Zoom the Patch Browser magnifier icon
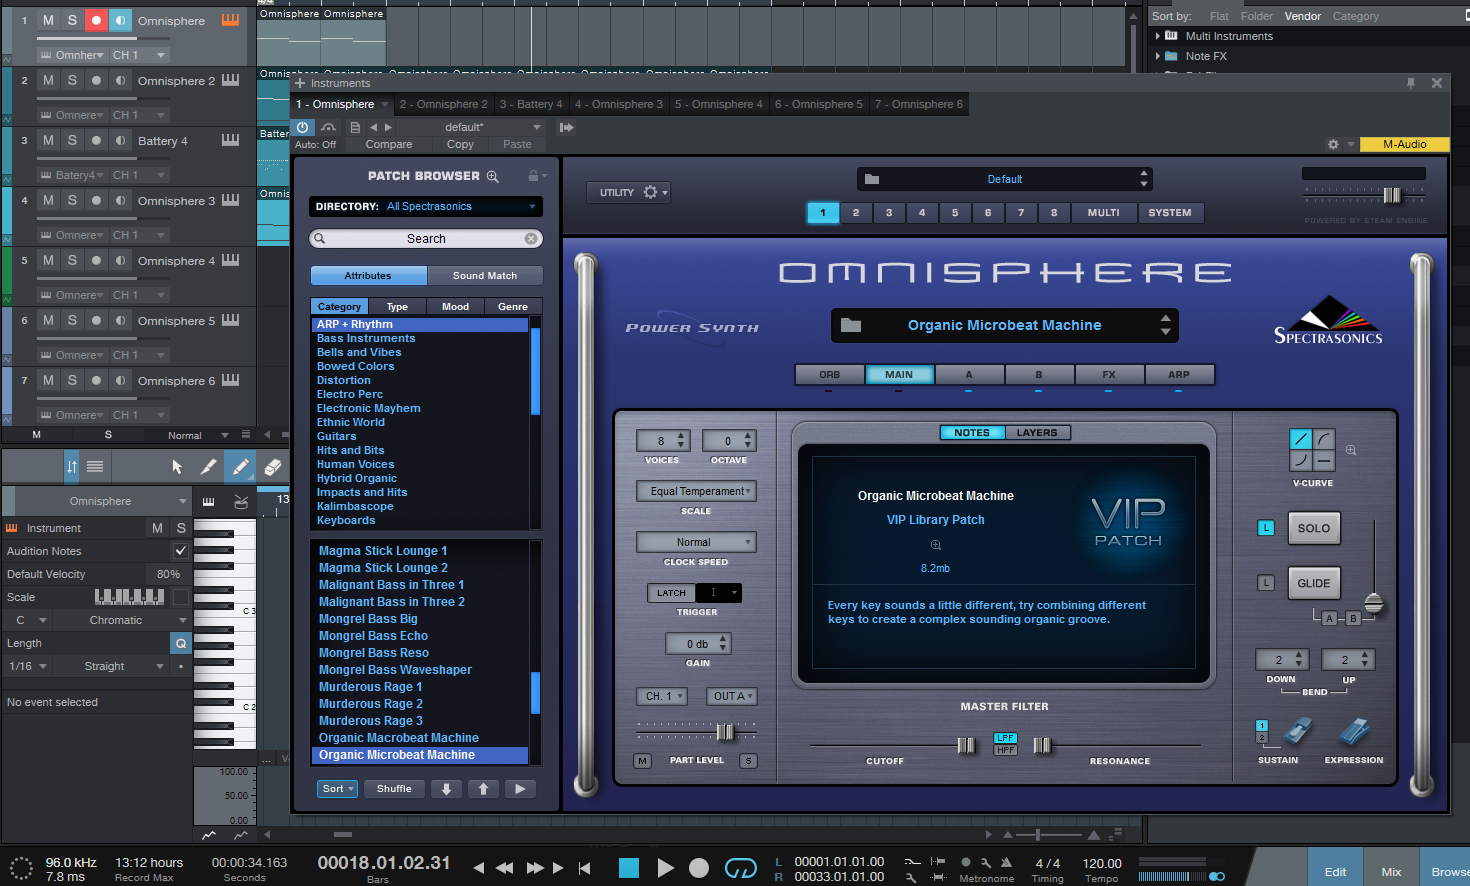 pyautogui.click(x=493, y=176)
